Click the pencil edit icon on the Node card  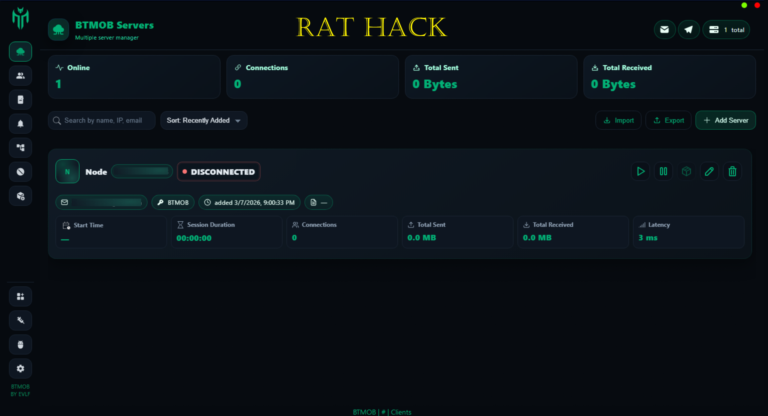pos(709,171)
